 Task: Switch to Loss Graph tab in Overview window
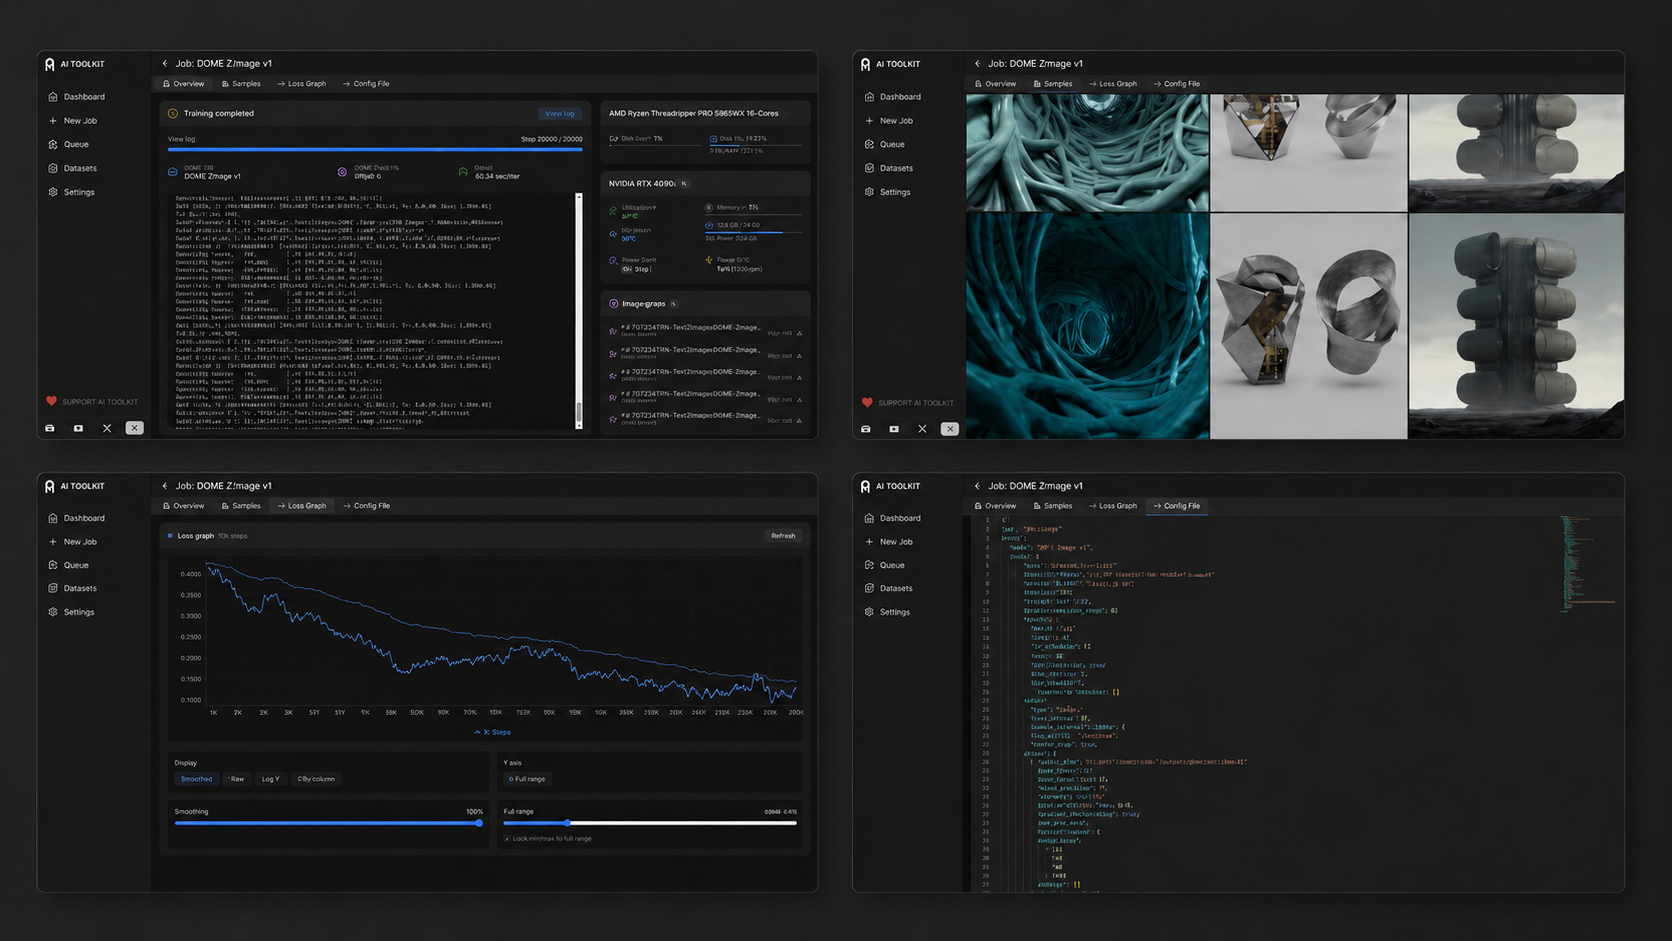tap(302, 84)
